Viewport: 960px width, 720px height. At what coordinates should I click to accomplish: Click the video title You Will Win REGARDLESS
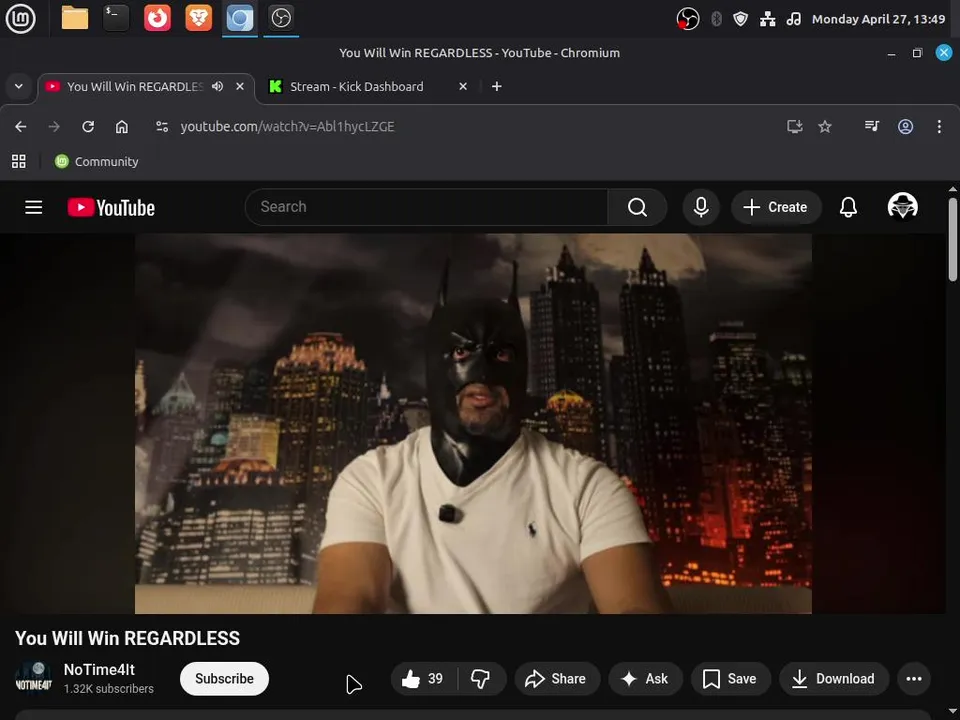click(x=127, y=638)
